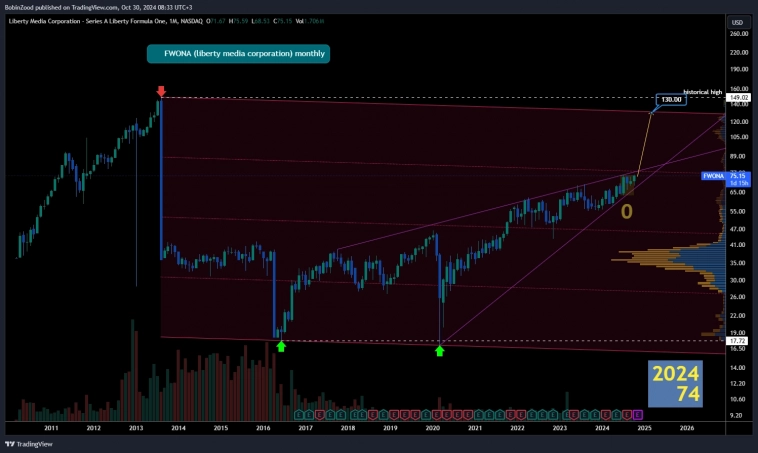Image resolution: width=758 pixels, height=453 pixels.
Task: Click the 105.00 price scale value
Action: [x=739, y=137]
